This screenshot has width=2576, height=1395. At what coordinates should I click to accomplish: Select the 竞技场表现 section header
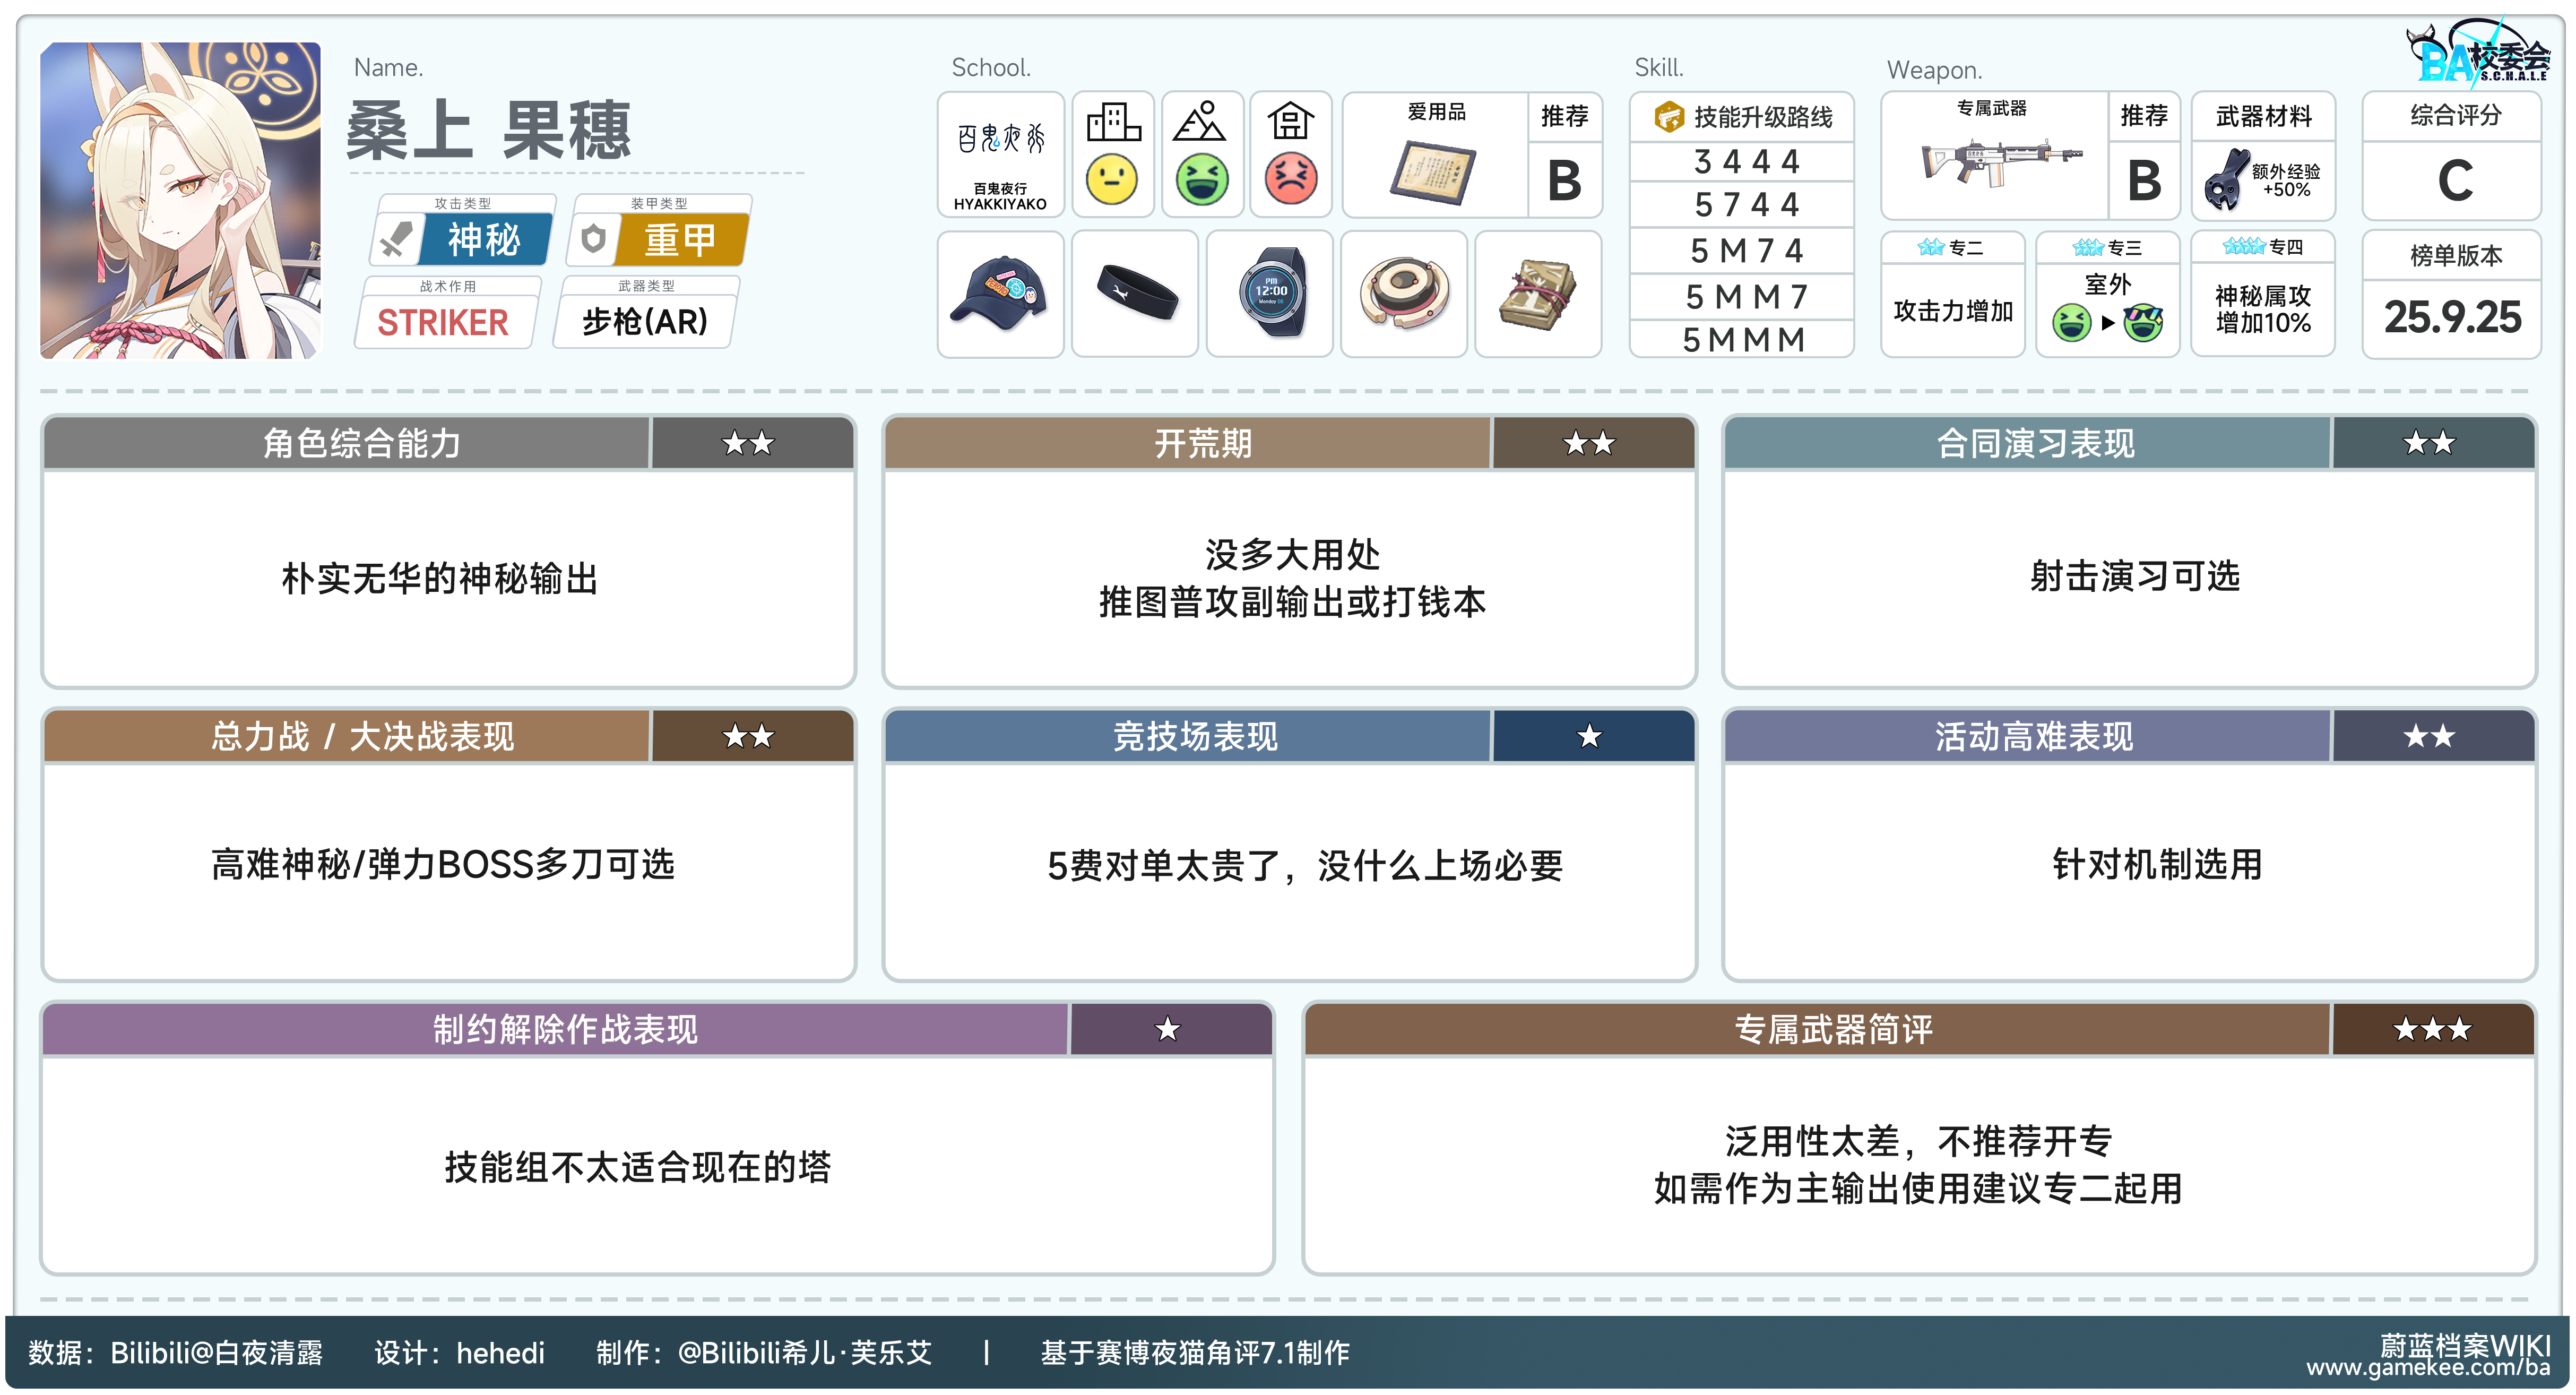coord(1195,737)
